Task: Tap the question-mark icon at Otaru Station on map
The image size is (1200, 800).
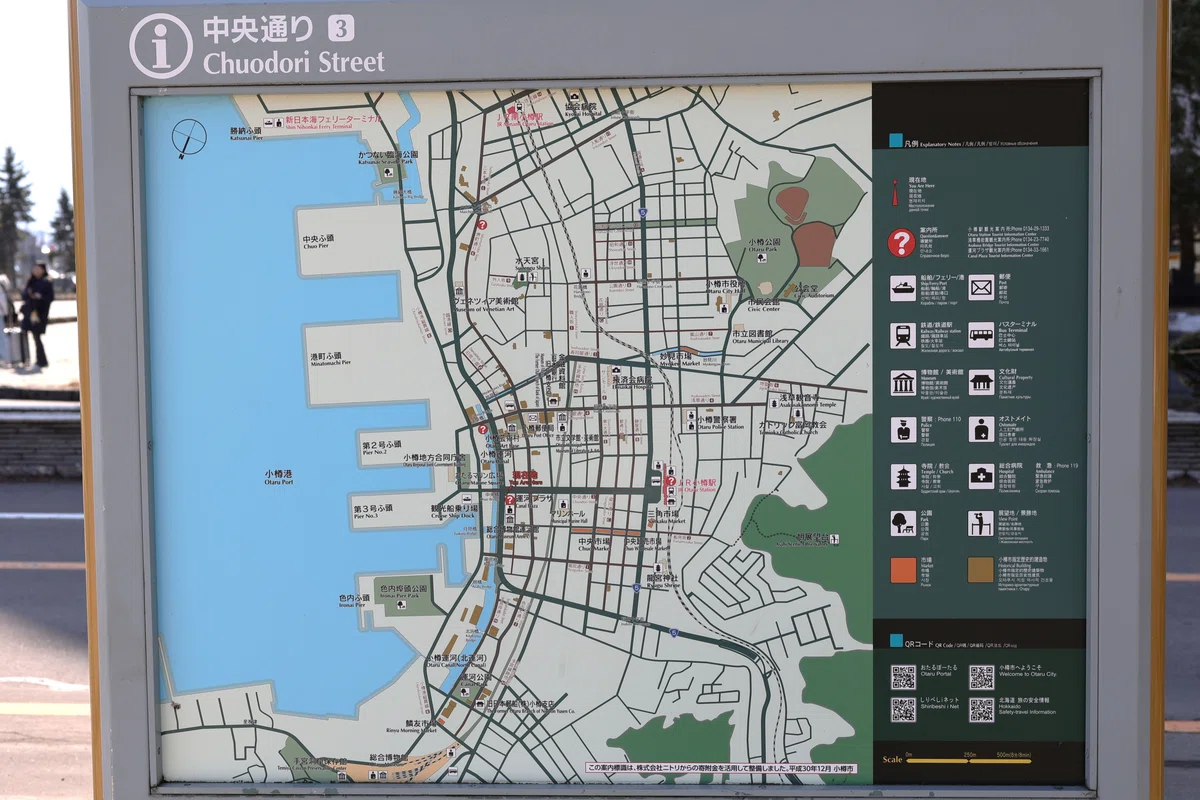Action: (x=670, y=481)
